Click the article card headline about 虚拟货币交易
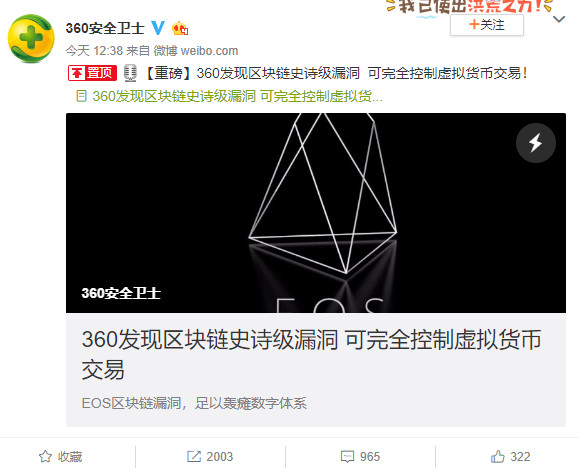The height and width of the screenshot is (470, 579). click(x=311, y=354)
